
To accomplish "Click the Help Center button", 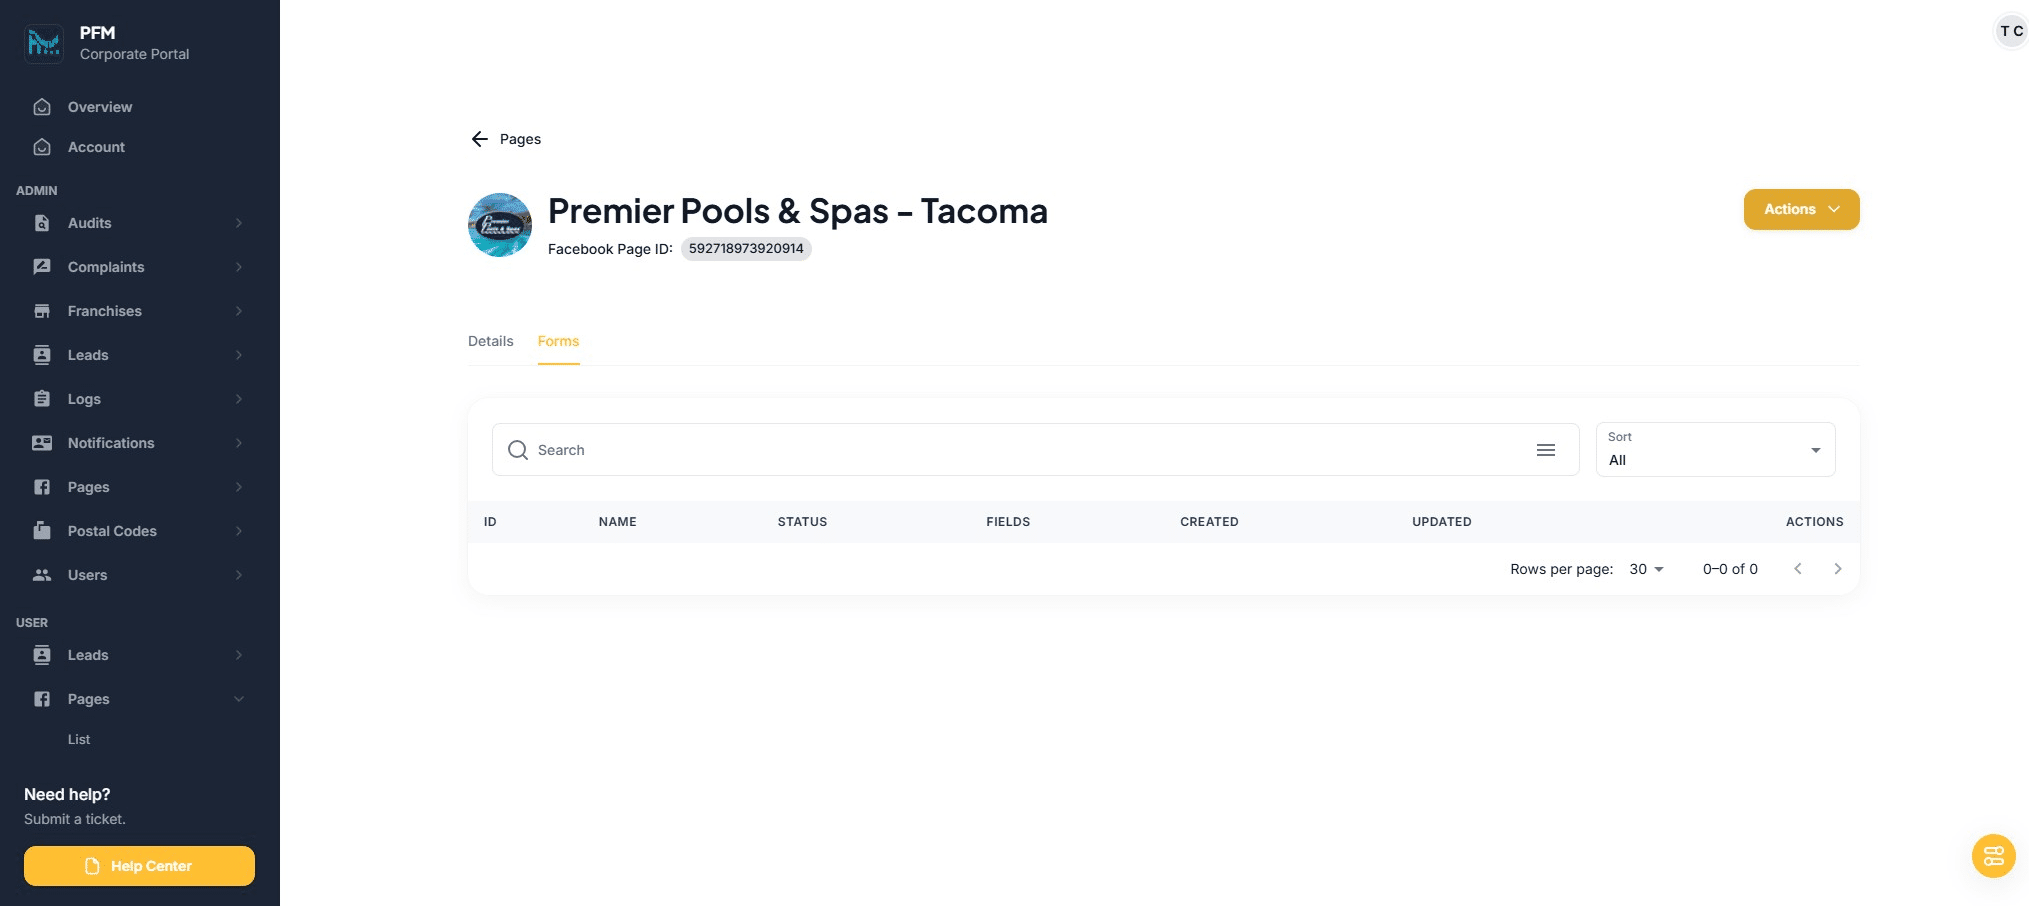I will [x=139, y=866].
